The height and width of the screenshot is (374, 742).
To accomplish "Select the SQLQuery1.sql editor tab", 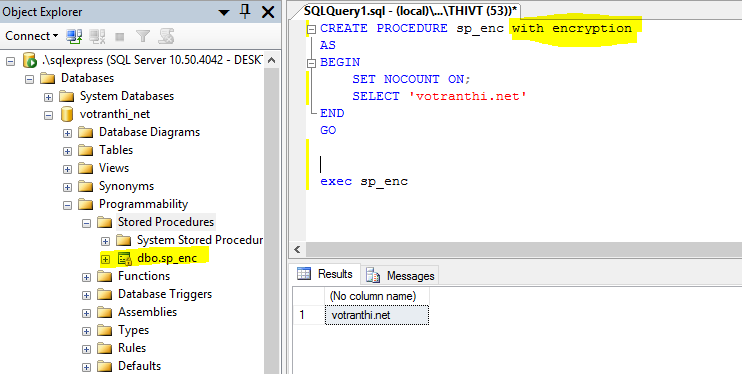I will [x=410, y=11].
